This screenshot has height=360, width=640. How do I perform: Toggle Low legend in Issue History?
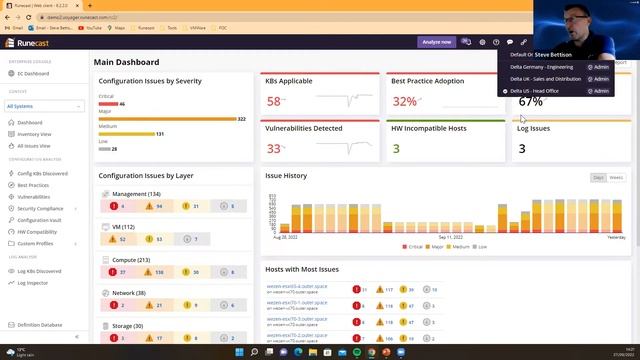pos(480,247)
